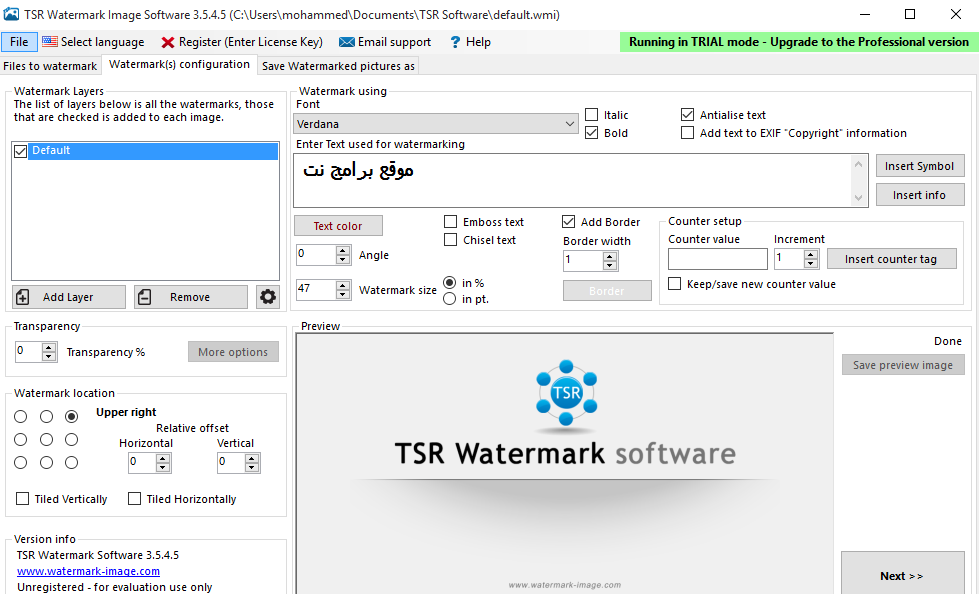Increase Border width spinner

point(610,257)
